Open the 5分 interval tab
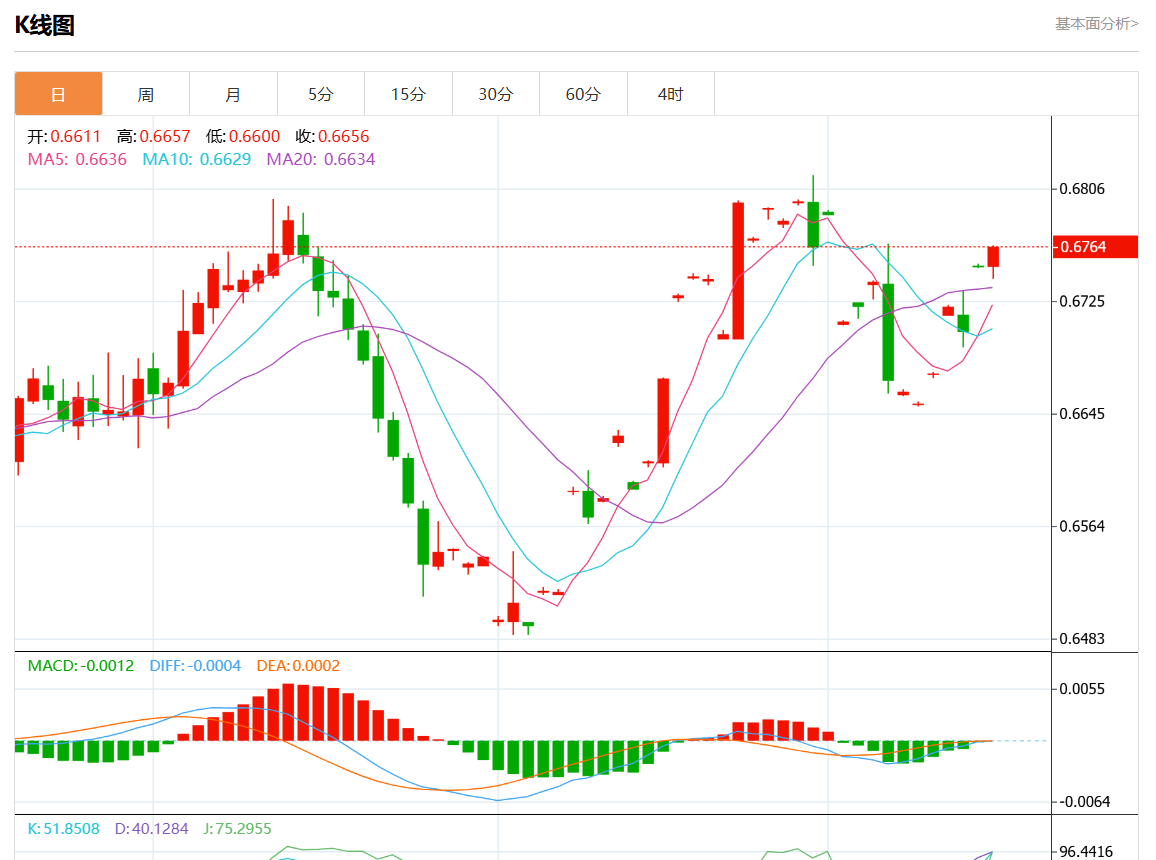 point(321,94)
